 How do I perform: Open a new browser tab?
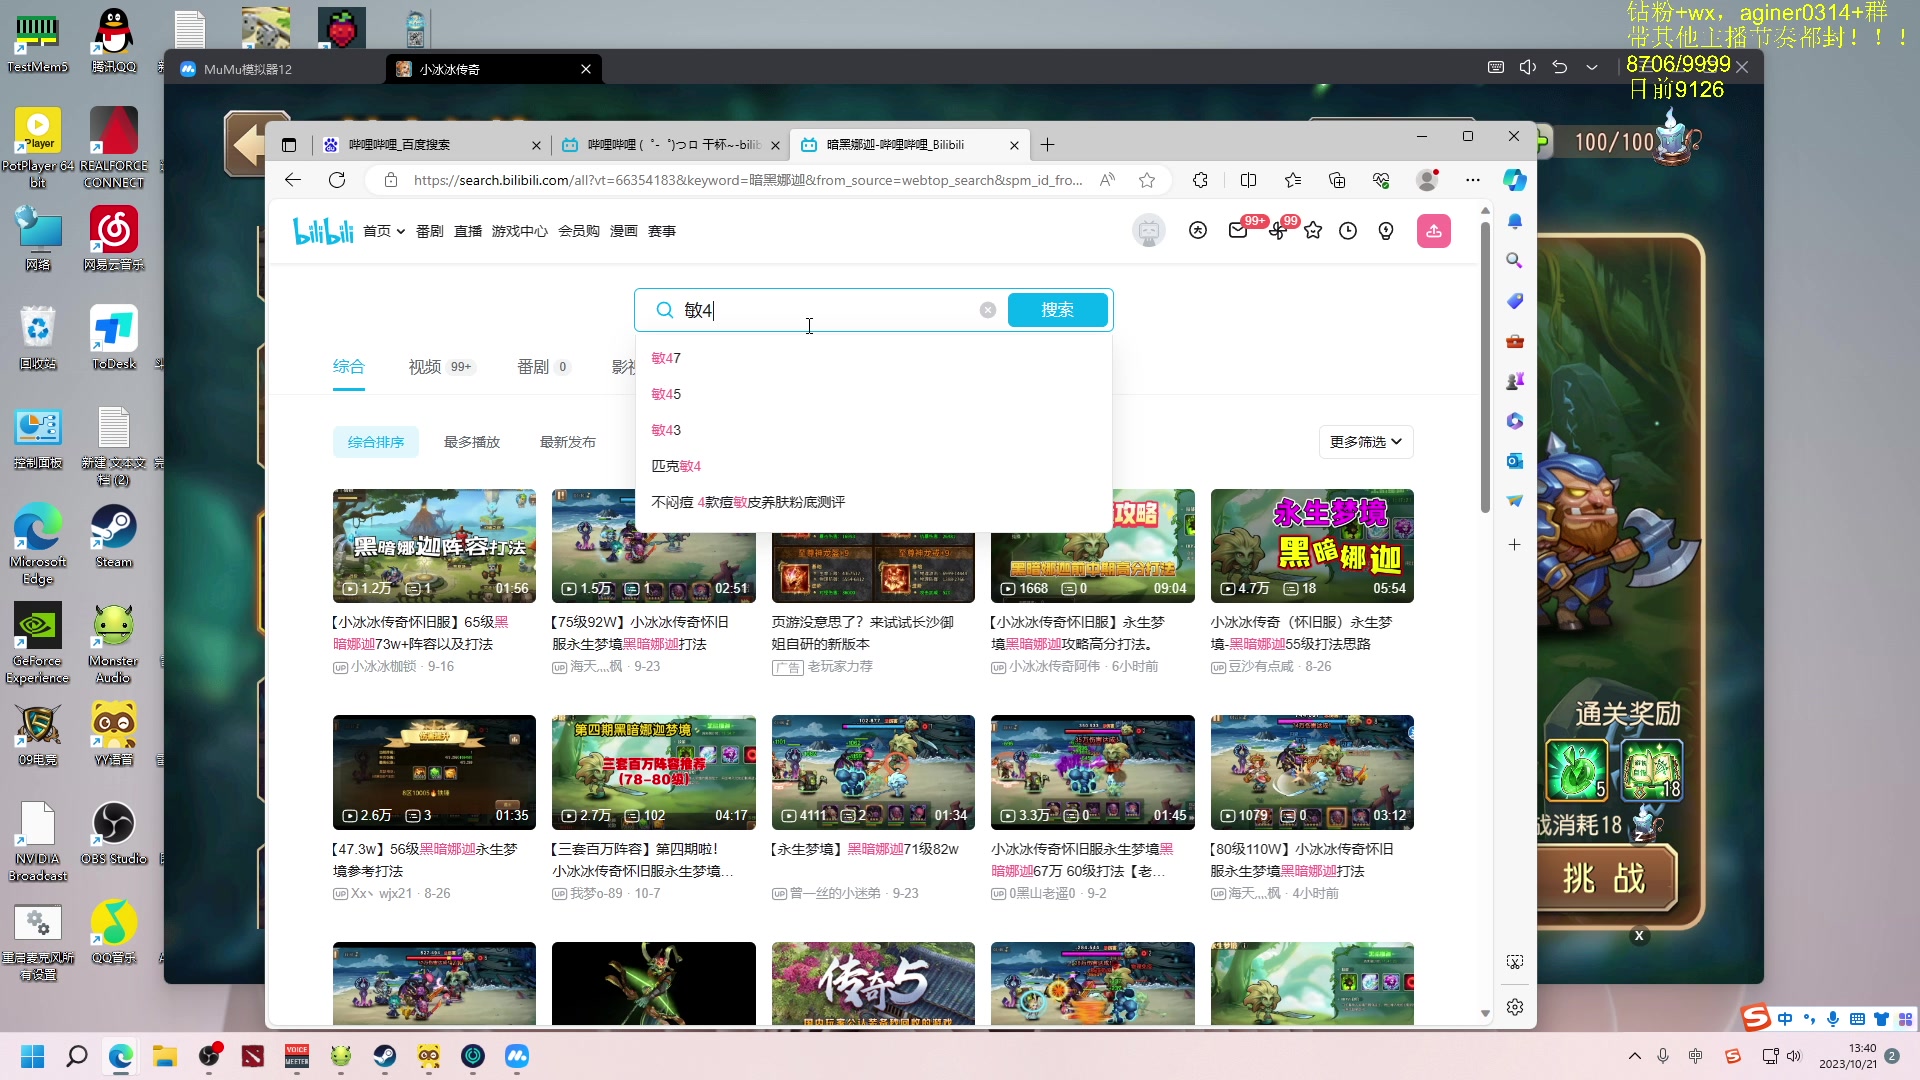point(1047,145)
